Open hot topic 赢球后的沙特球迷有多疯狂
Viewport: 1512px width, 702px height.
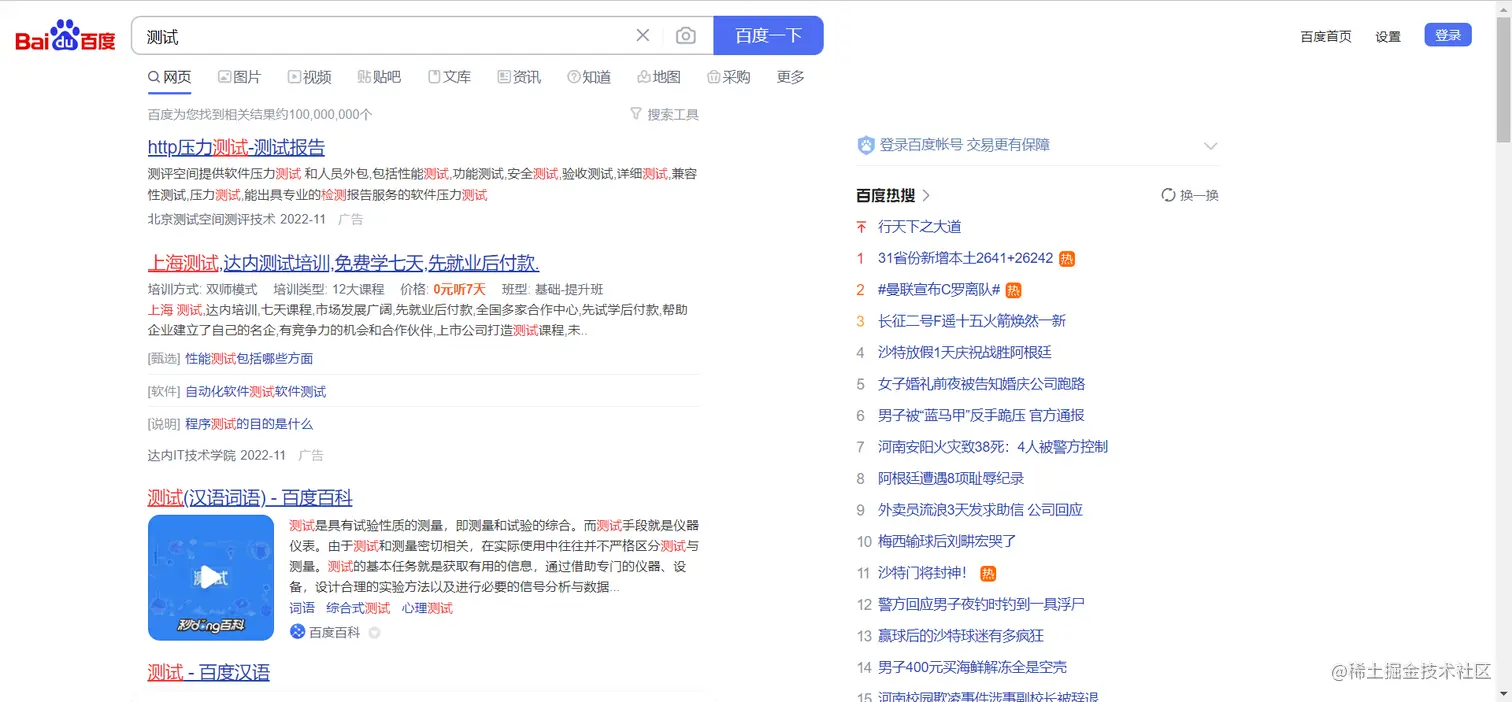click(961, 636)
